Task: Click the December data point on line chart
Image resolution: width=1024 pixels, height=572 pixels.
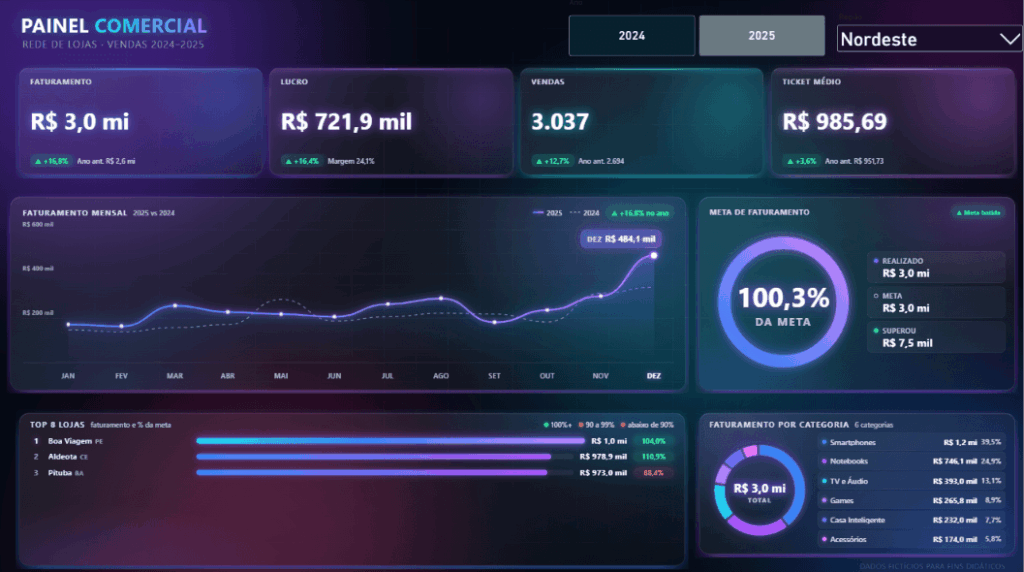Action: pyautogui.click(x=654, y=255)
